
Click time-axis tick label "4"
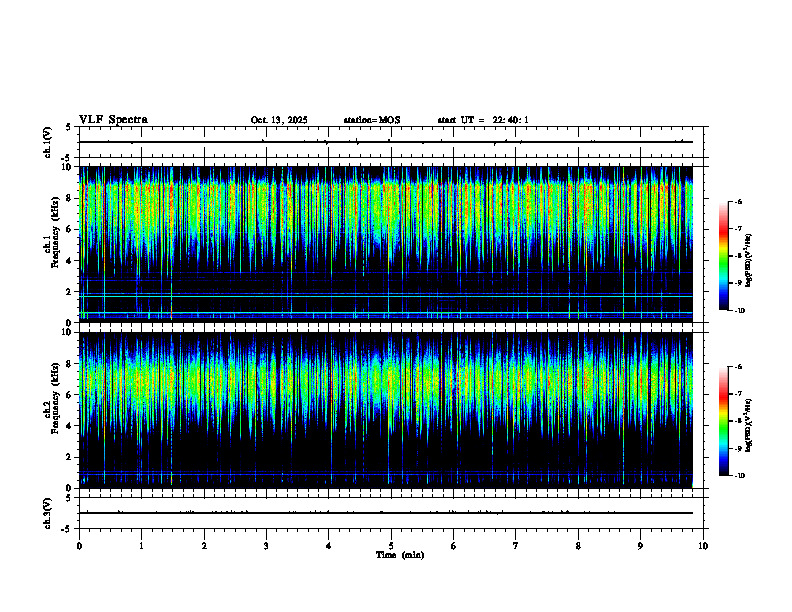[x=329, y=546]
